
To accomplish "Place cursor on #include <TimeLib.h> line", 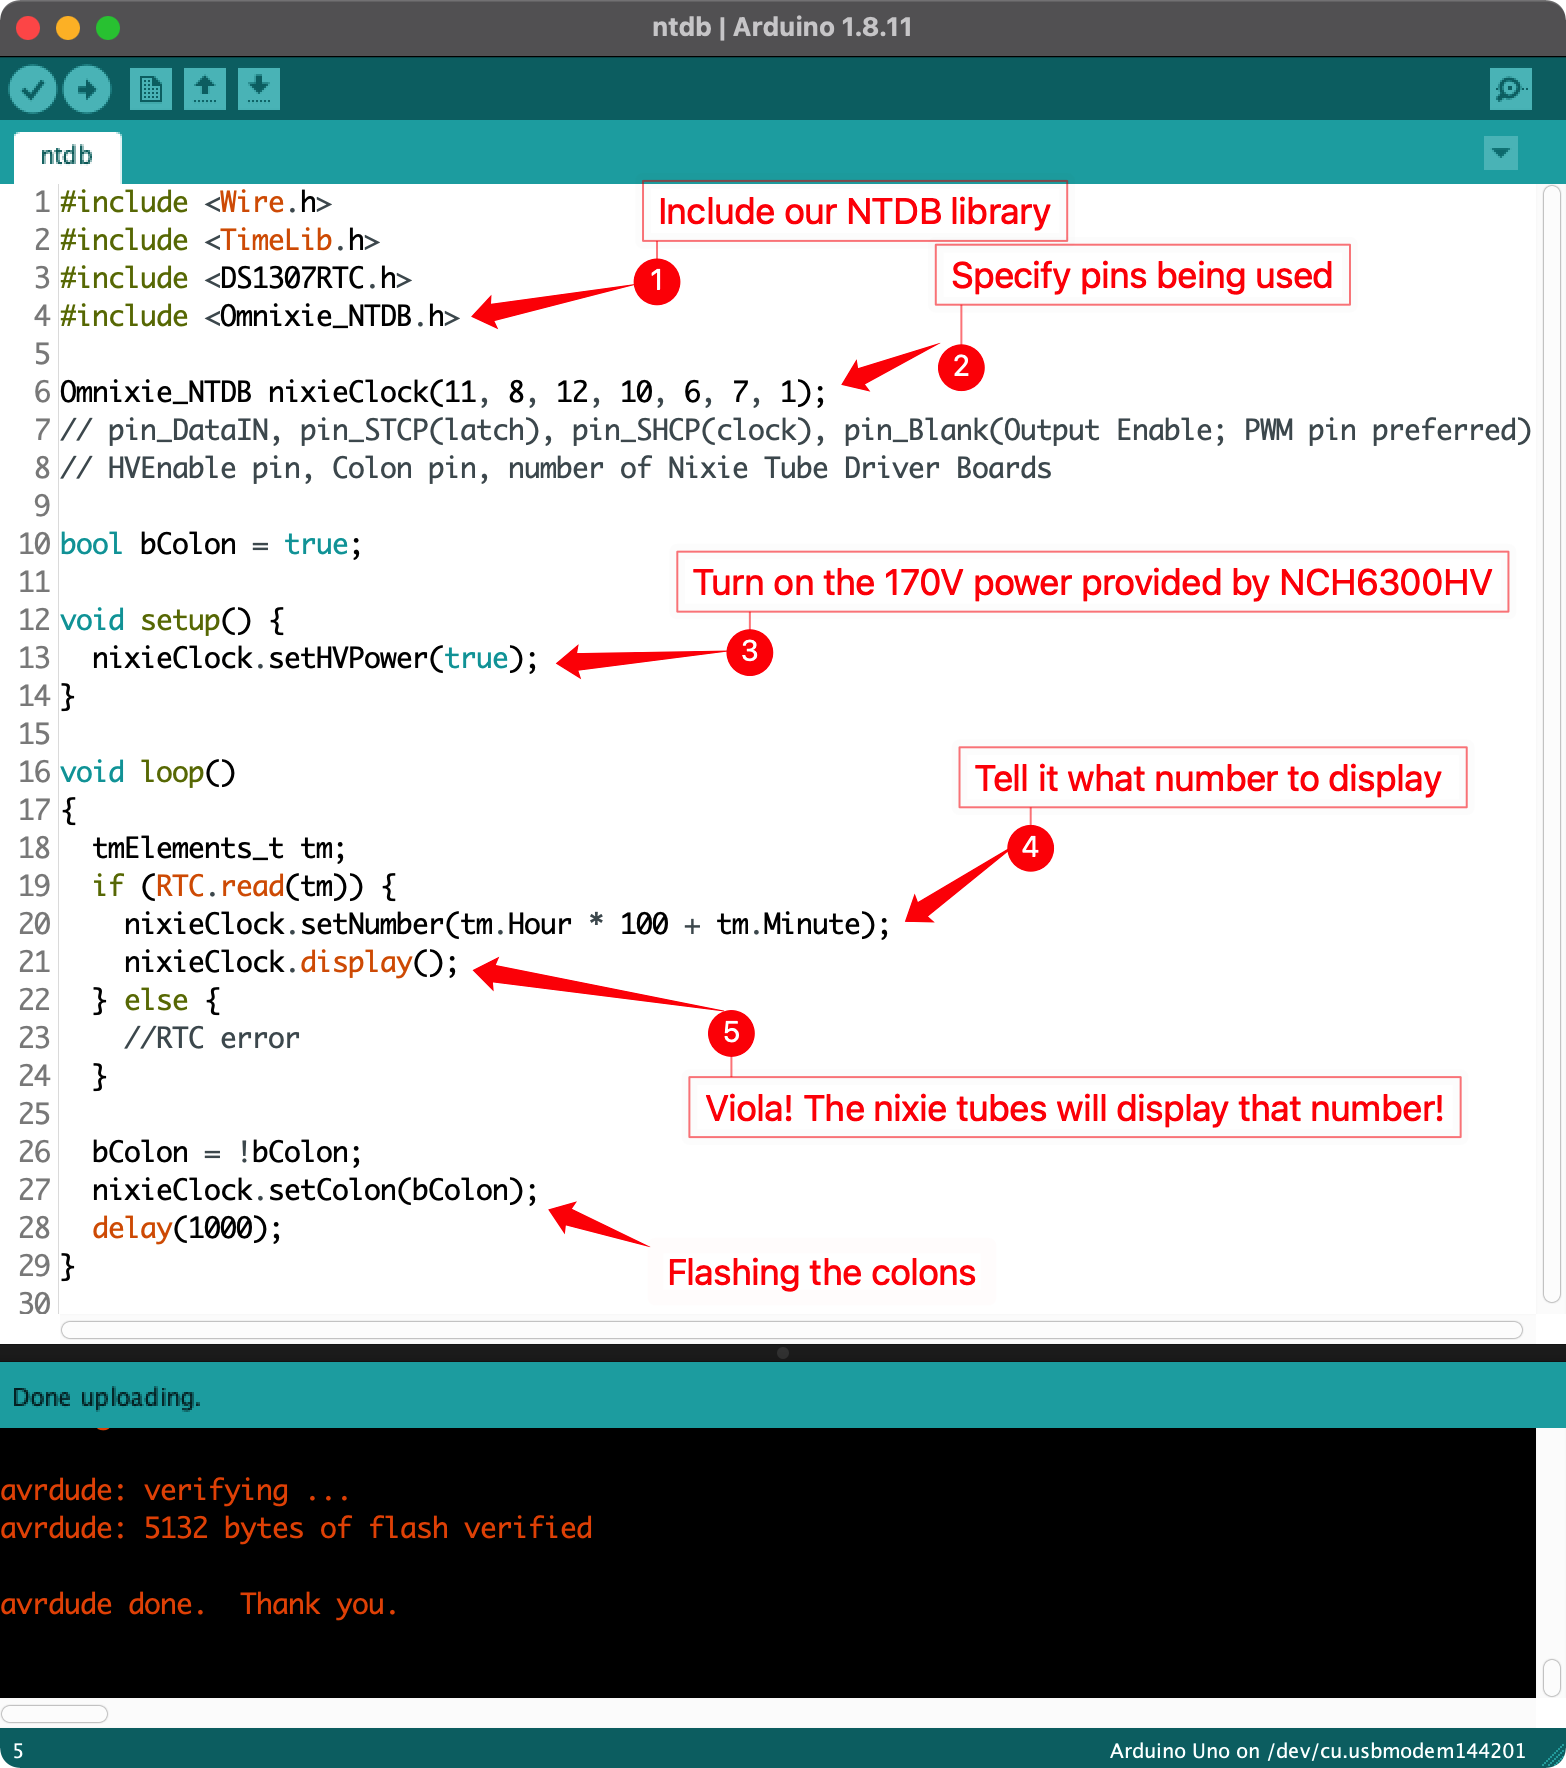I will [220, 240].
